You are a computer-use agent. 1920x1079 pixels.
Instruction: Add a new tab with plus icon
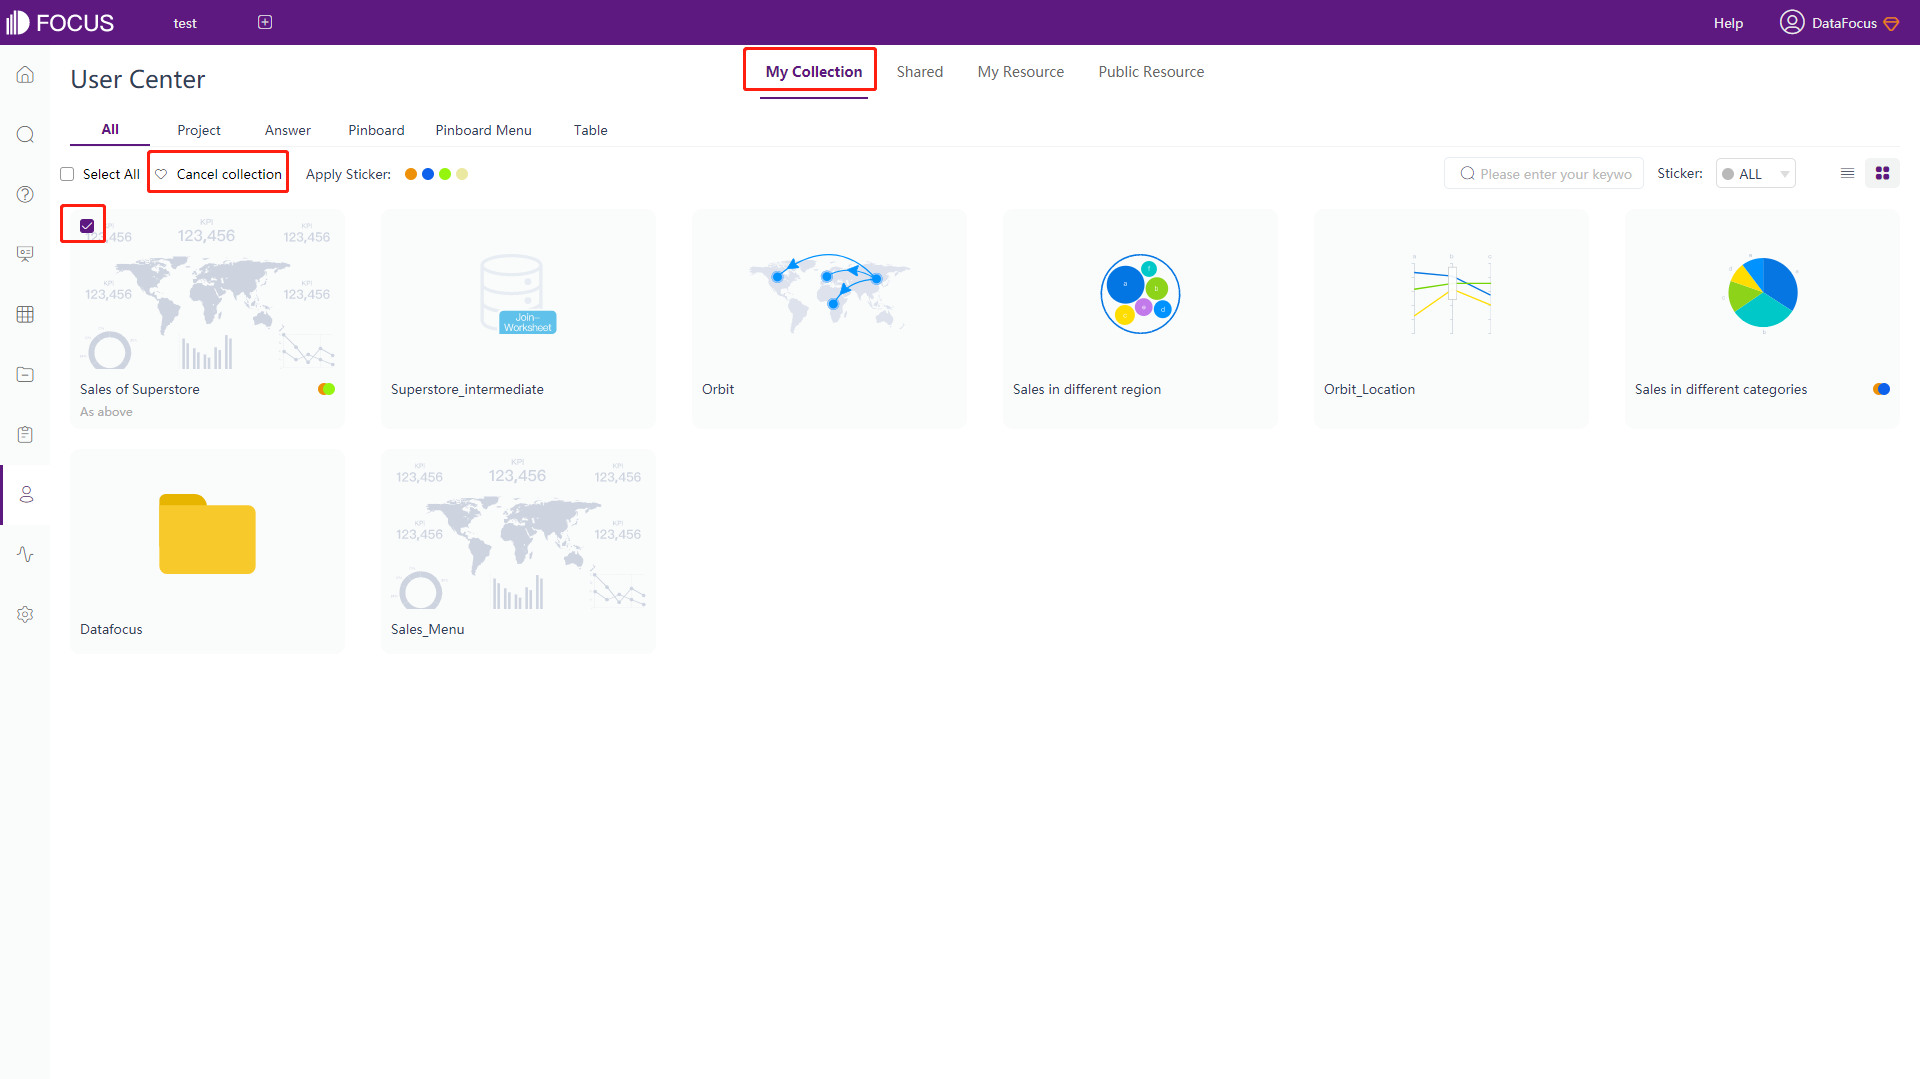pos(265,22)
